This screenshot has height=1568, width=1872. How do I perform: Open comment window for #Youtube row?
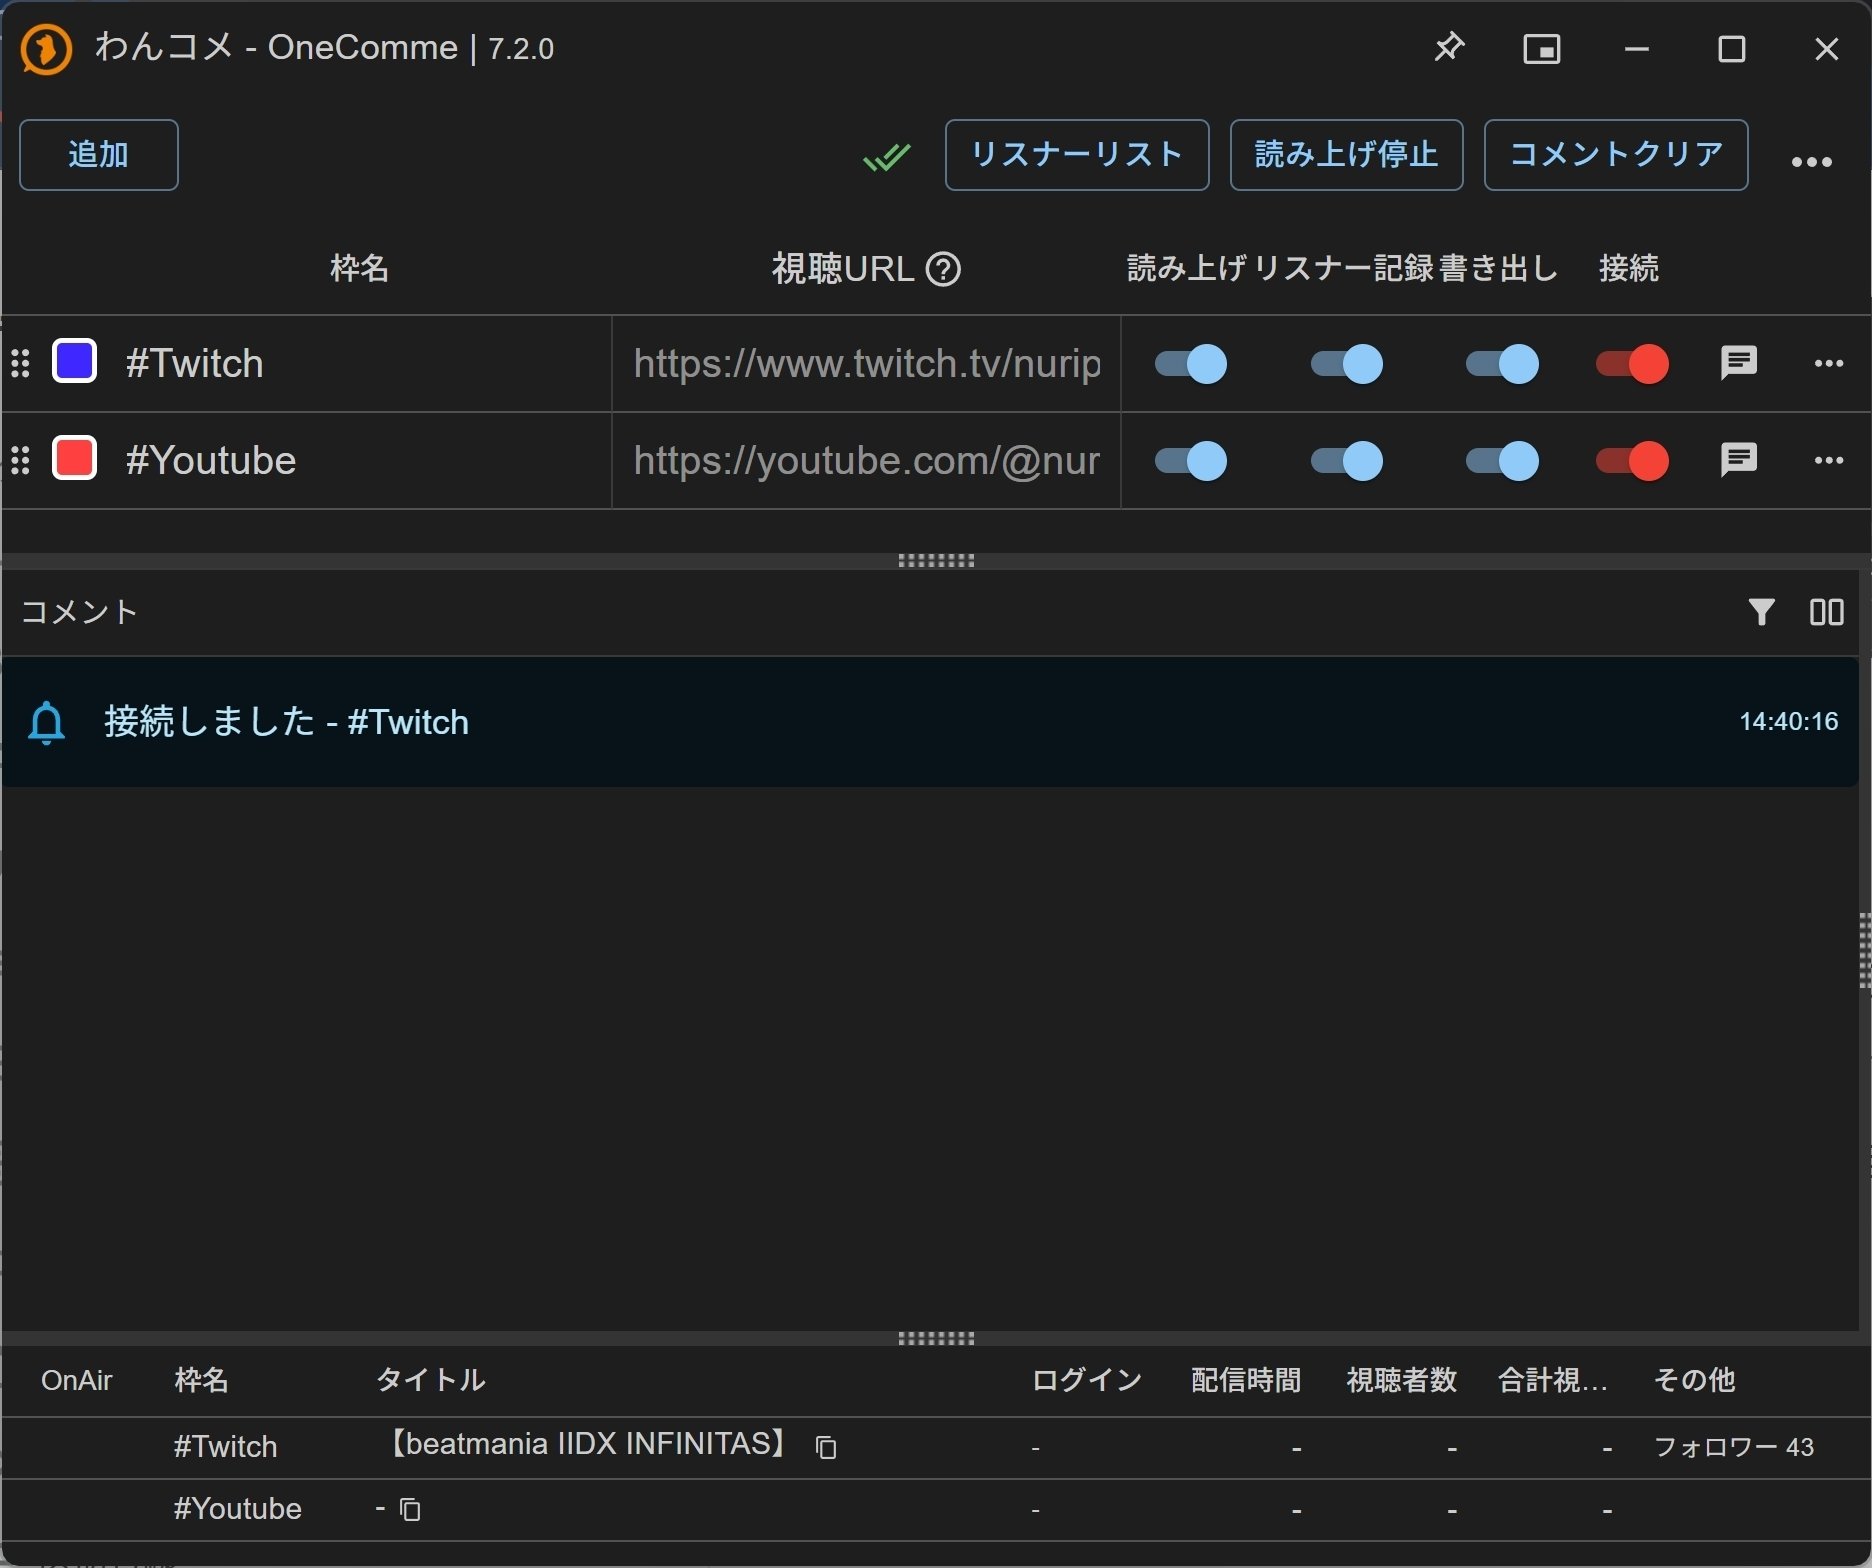point(1739,460)
